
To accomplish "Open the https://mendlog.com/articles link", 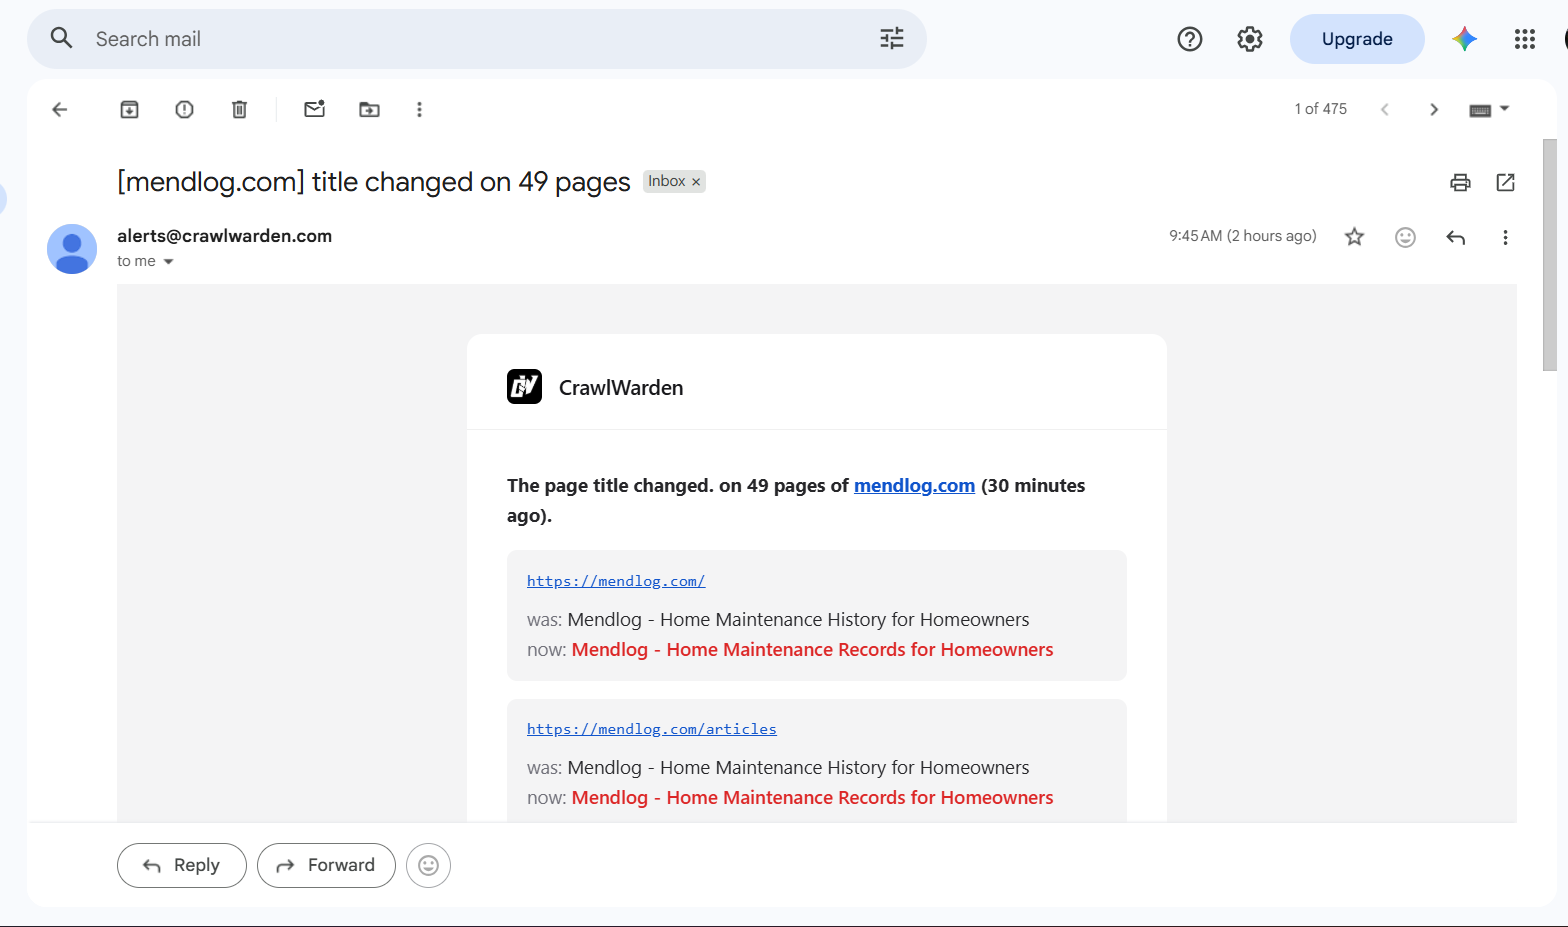I will pos(652,729).
